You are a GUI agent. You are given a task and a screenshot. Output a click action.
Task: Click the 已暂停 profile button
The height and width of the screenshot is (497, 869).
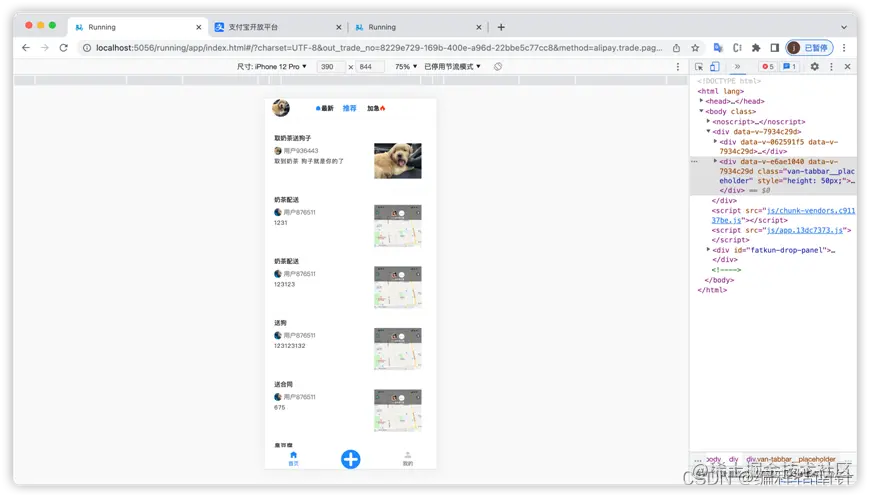[x=810, y=48]
